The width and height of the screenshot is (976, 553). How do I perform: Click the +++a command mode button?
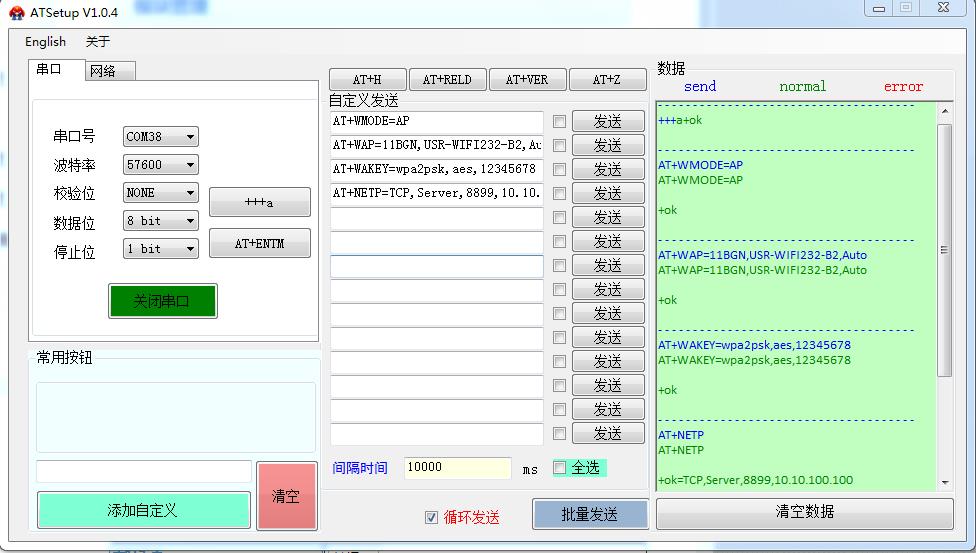259,203
